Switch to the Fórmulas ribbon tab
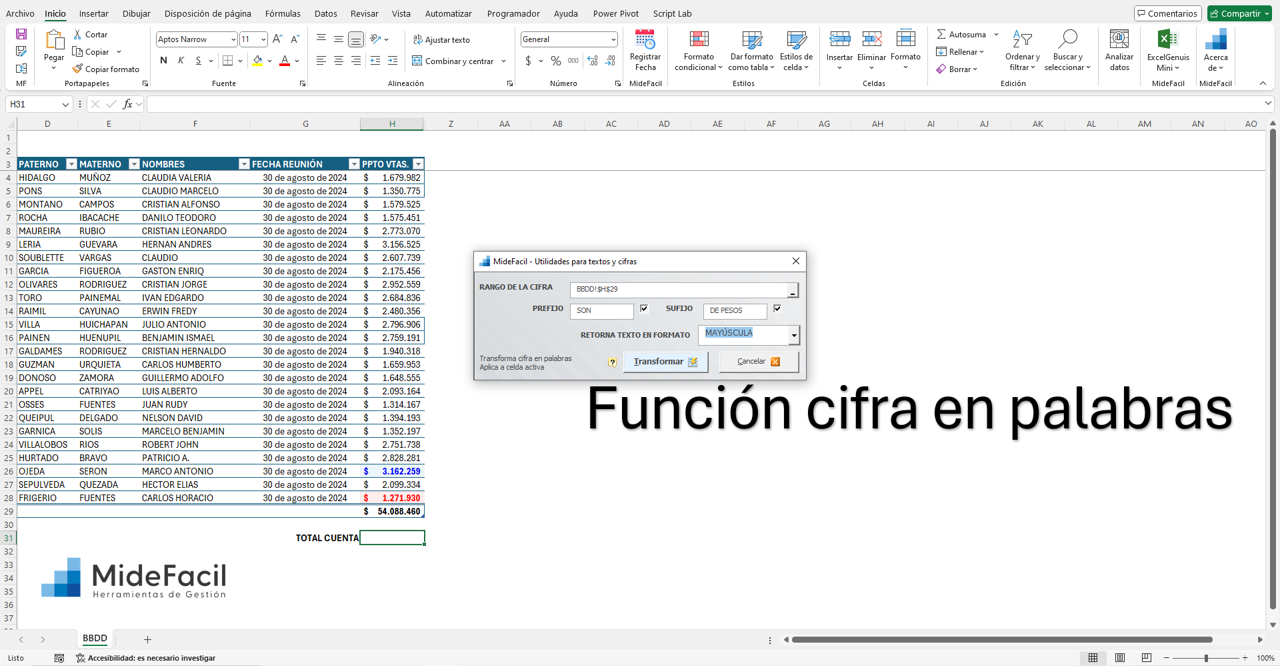Screen dimensions: 1280x666 click(282, 13)
